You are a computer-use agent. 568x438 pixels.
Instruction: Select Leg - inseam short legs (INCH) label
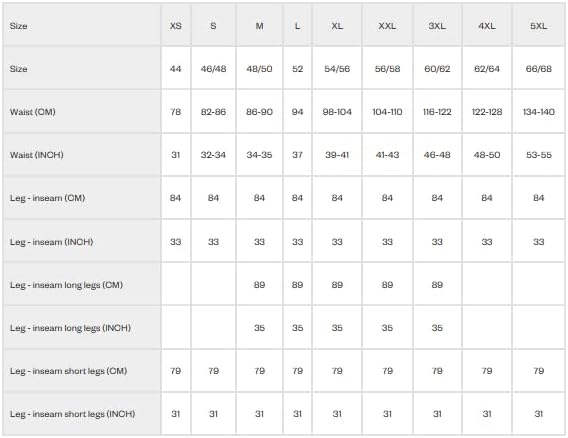72,414
